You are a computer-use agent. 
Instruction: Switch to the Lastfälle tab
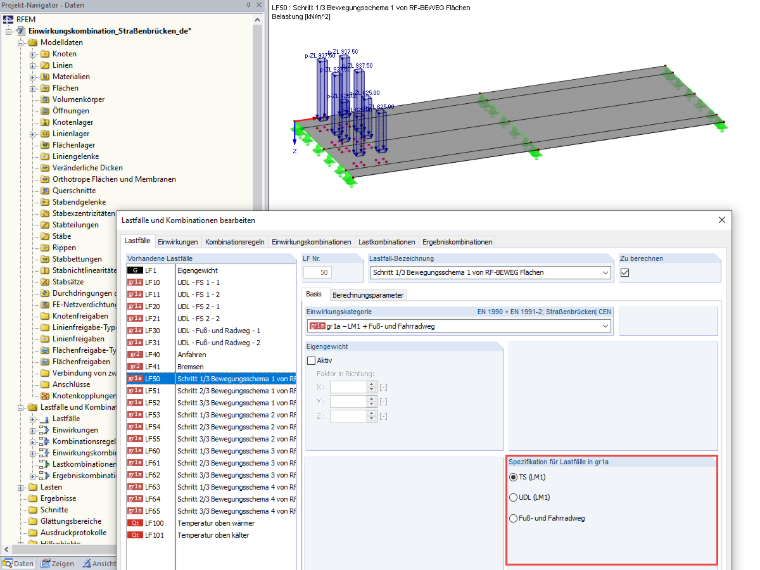click(x=137, y=241)
